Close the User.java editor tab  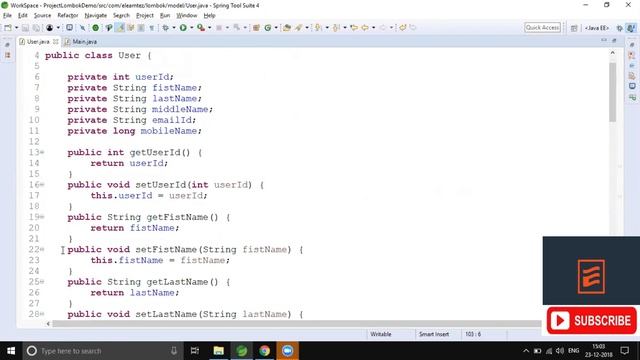point(56,42)
